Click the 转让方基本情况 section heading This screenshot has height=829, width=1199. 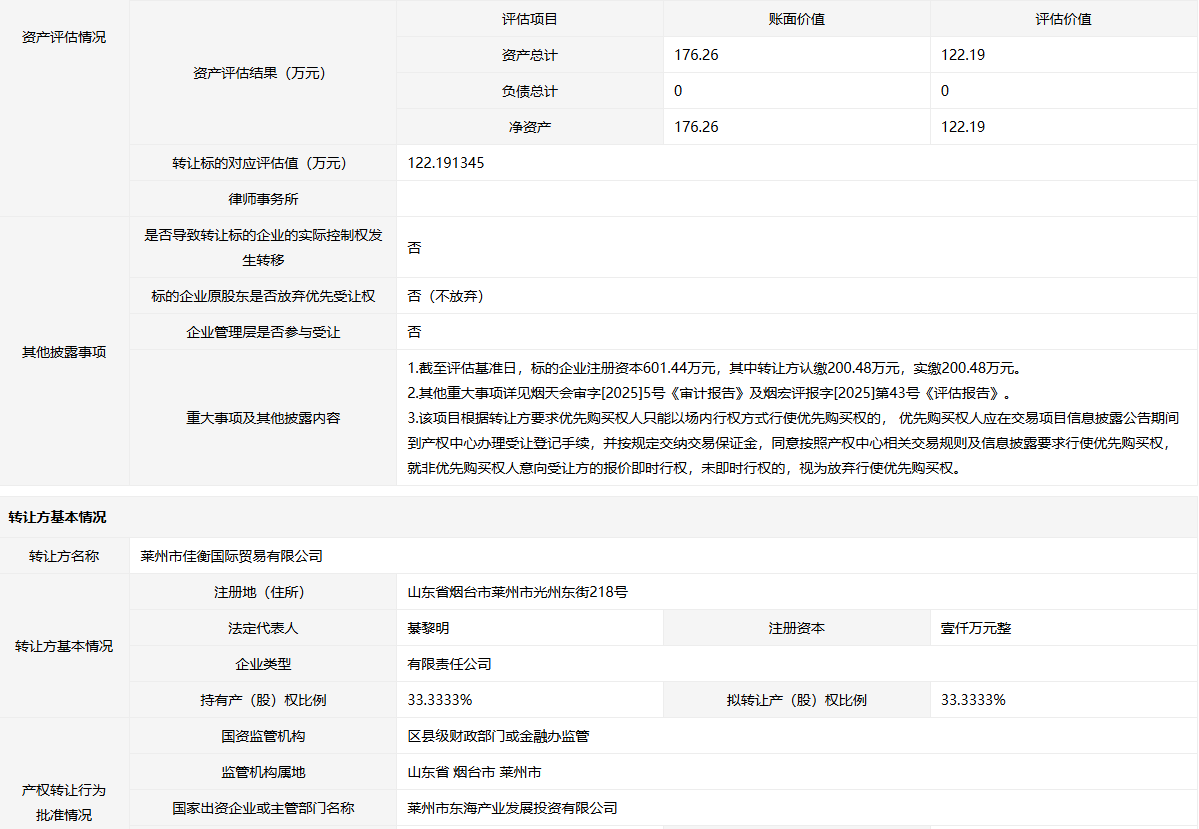tap(57, 517)
